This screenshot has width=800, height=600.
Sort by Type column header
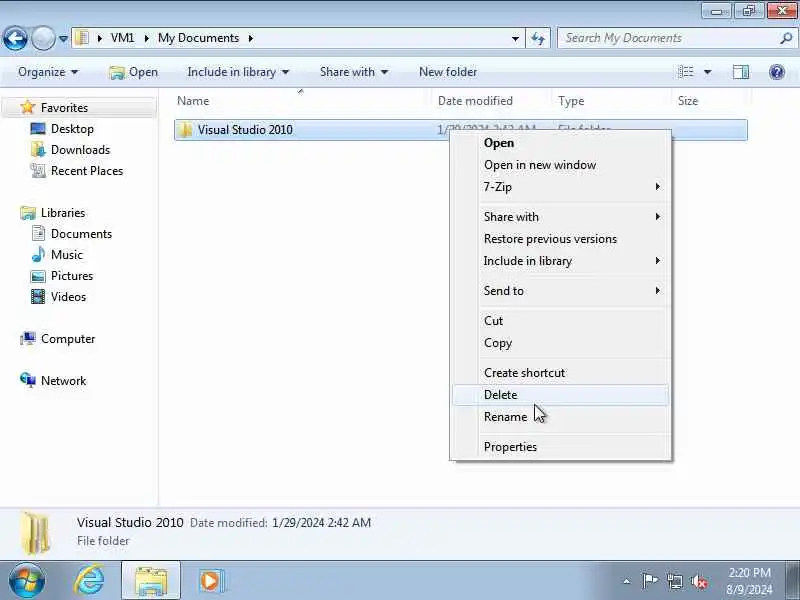pyautogui.click(x=611, y=101)
